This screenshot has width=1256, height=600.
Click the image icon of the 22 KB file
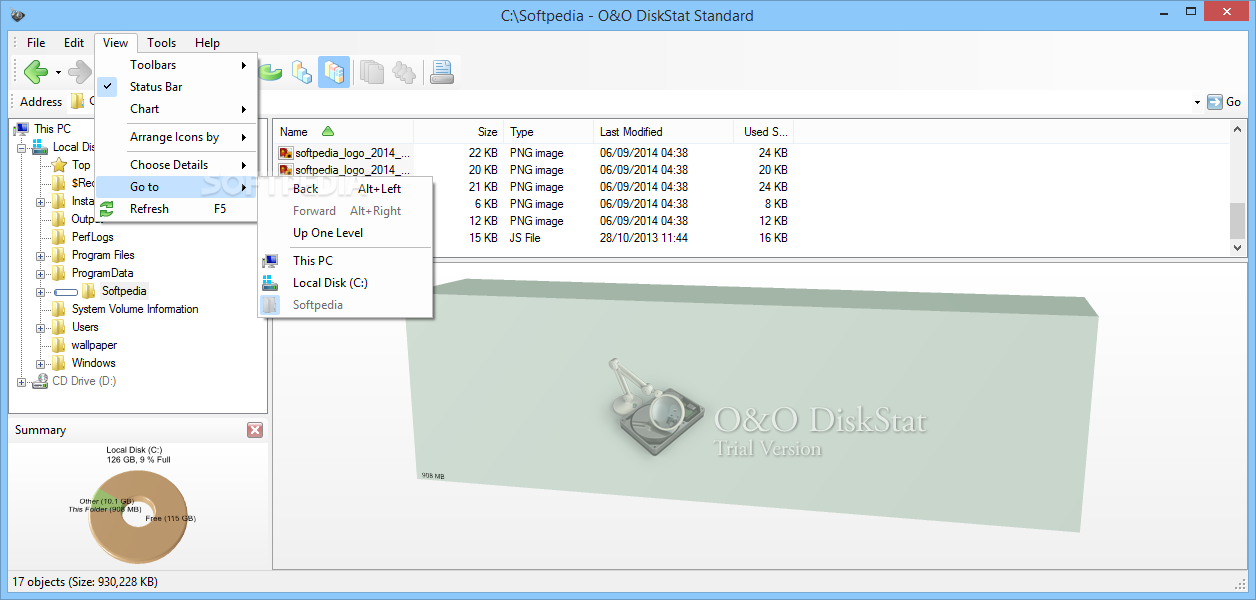pyautogui.click(x=286, y=153)
